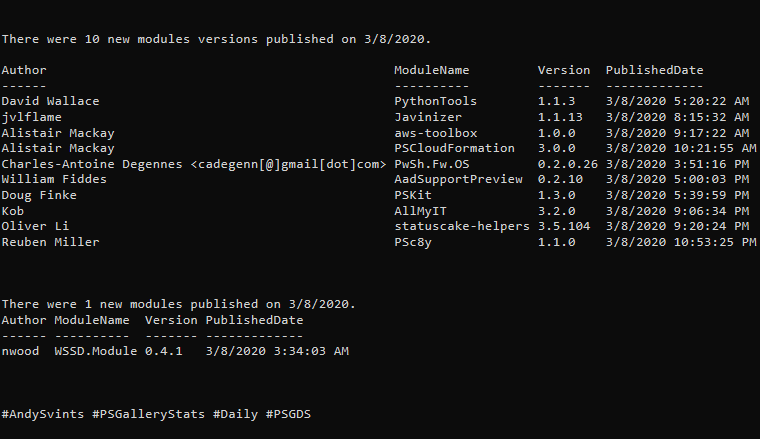760x439 pixels.
Task: Click the WSSD.Module entry
Action: point(95,351)
